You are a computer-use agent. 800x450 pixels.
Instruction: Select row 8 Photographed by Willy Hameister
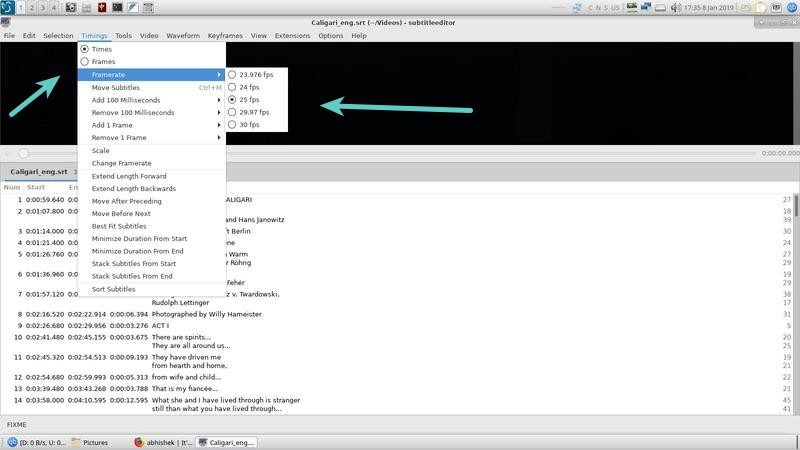click(x=398, y=314)
